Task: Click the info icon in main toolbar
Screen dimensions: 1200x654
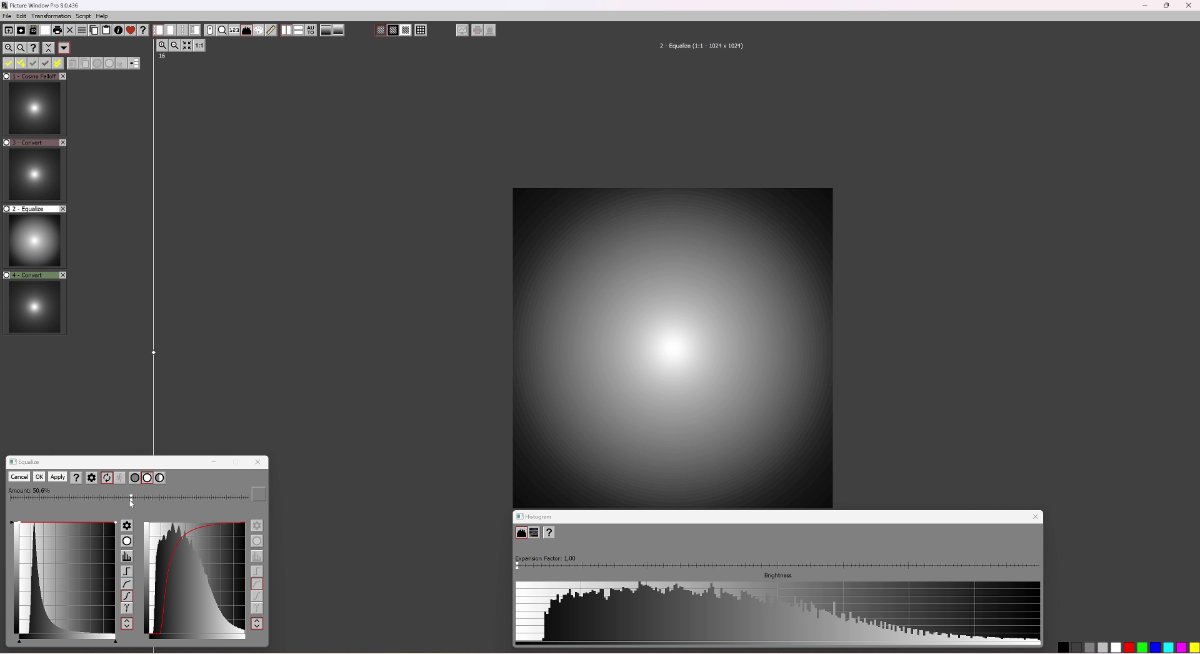Action: (118, 30)
